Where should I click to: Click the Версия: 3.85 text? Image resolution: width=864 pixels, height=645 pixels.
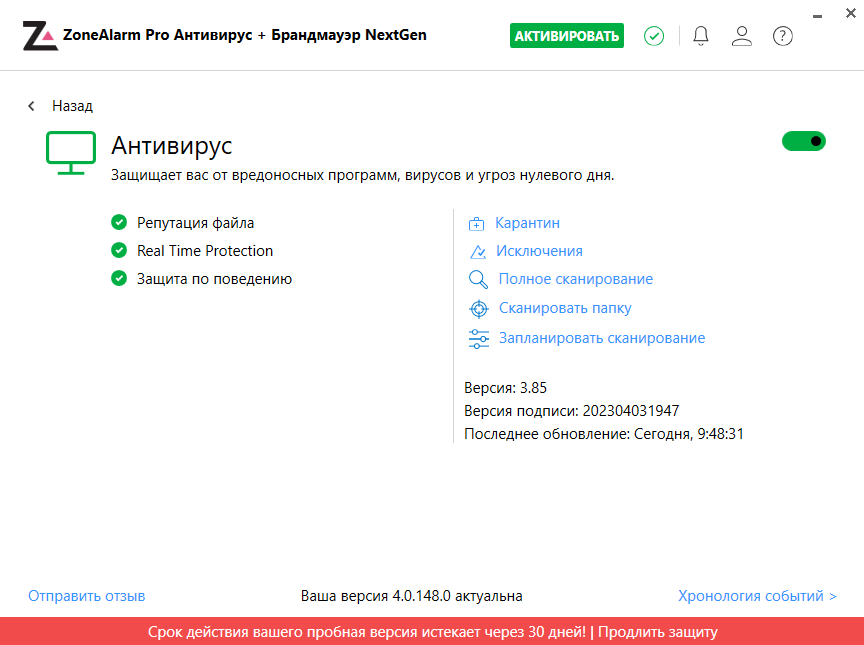point(505,388)
